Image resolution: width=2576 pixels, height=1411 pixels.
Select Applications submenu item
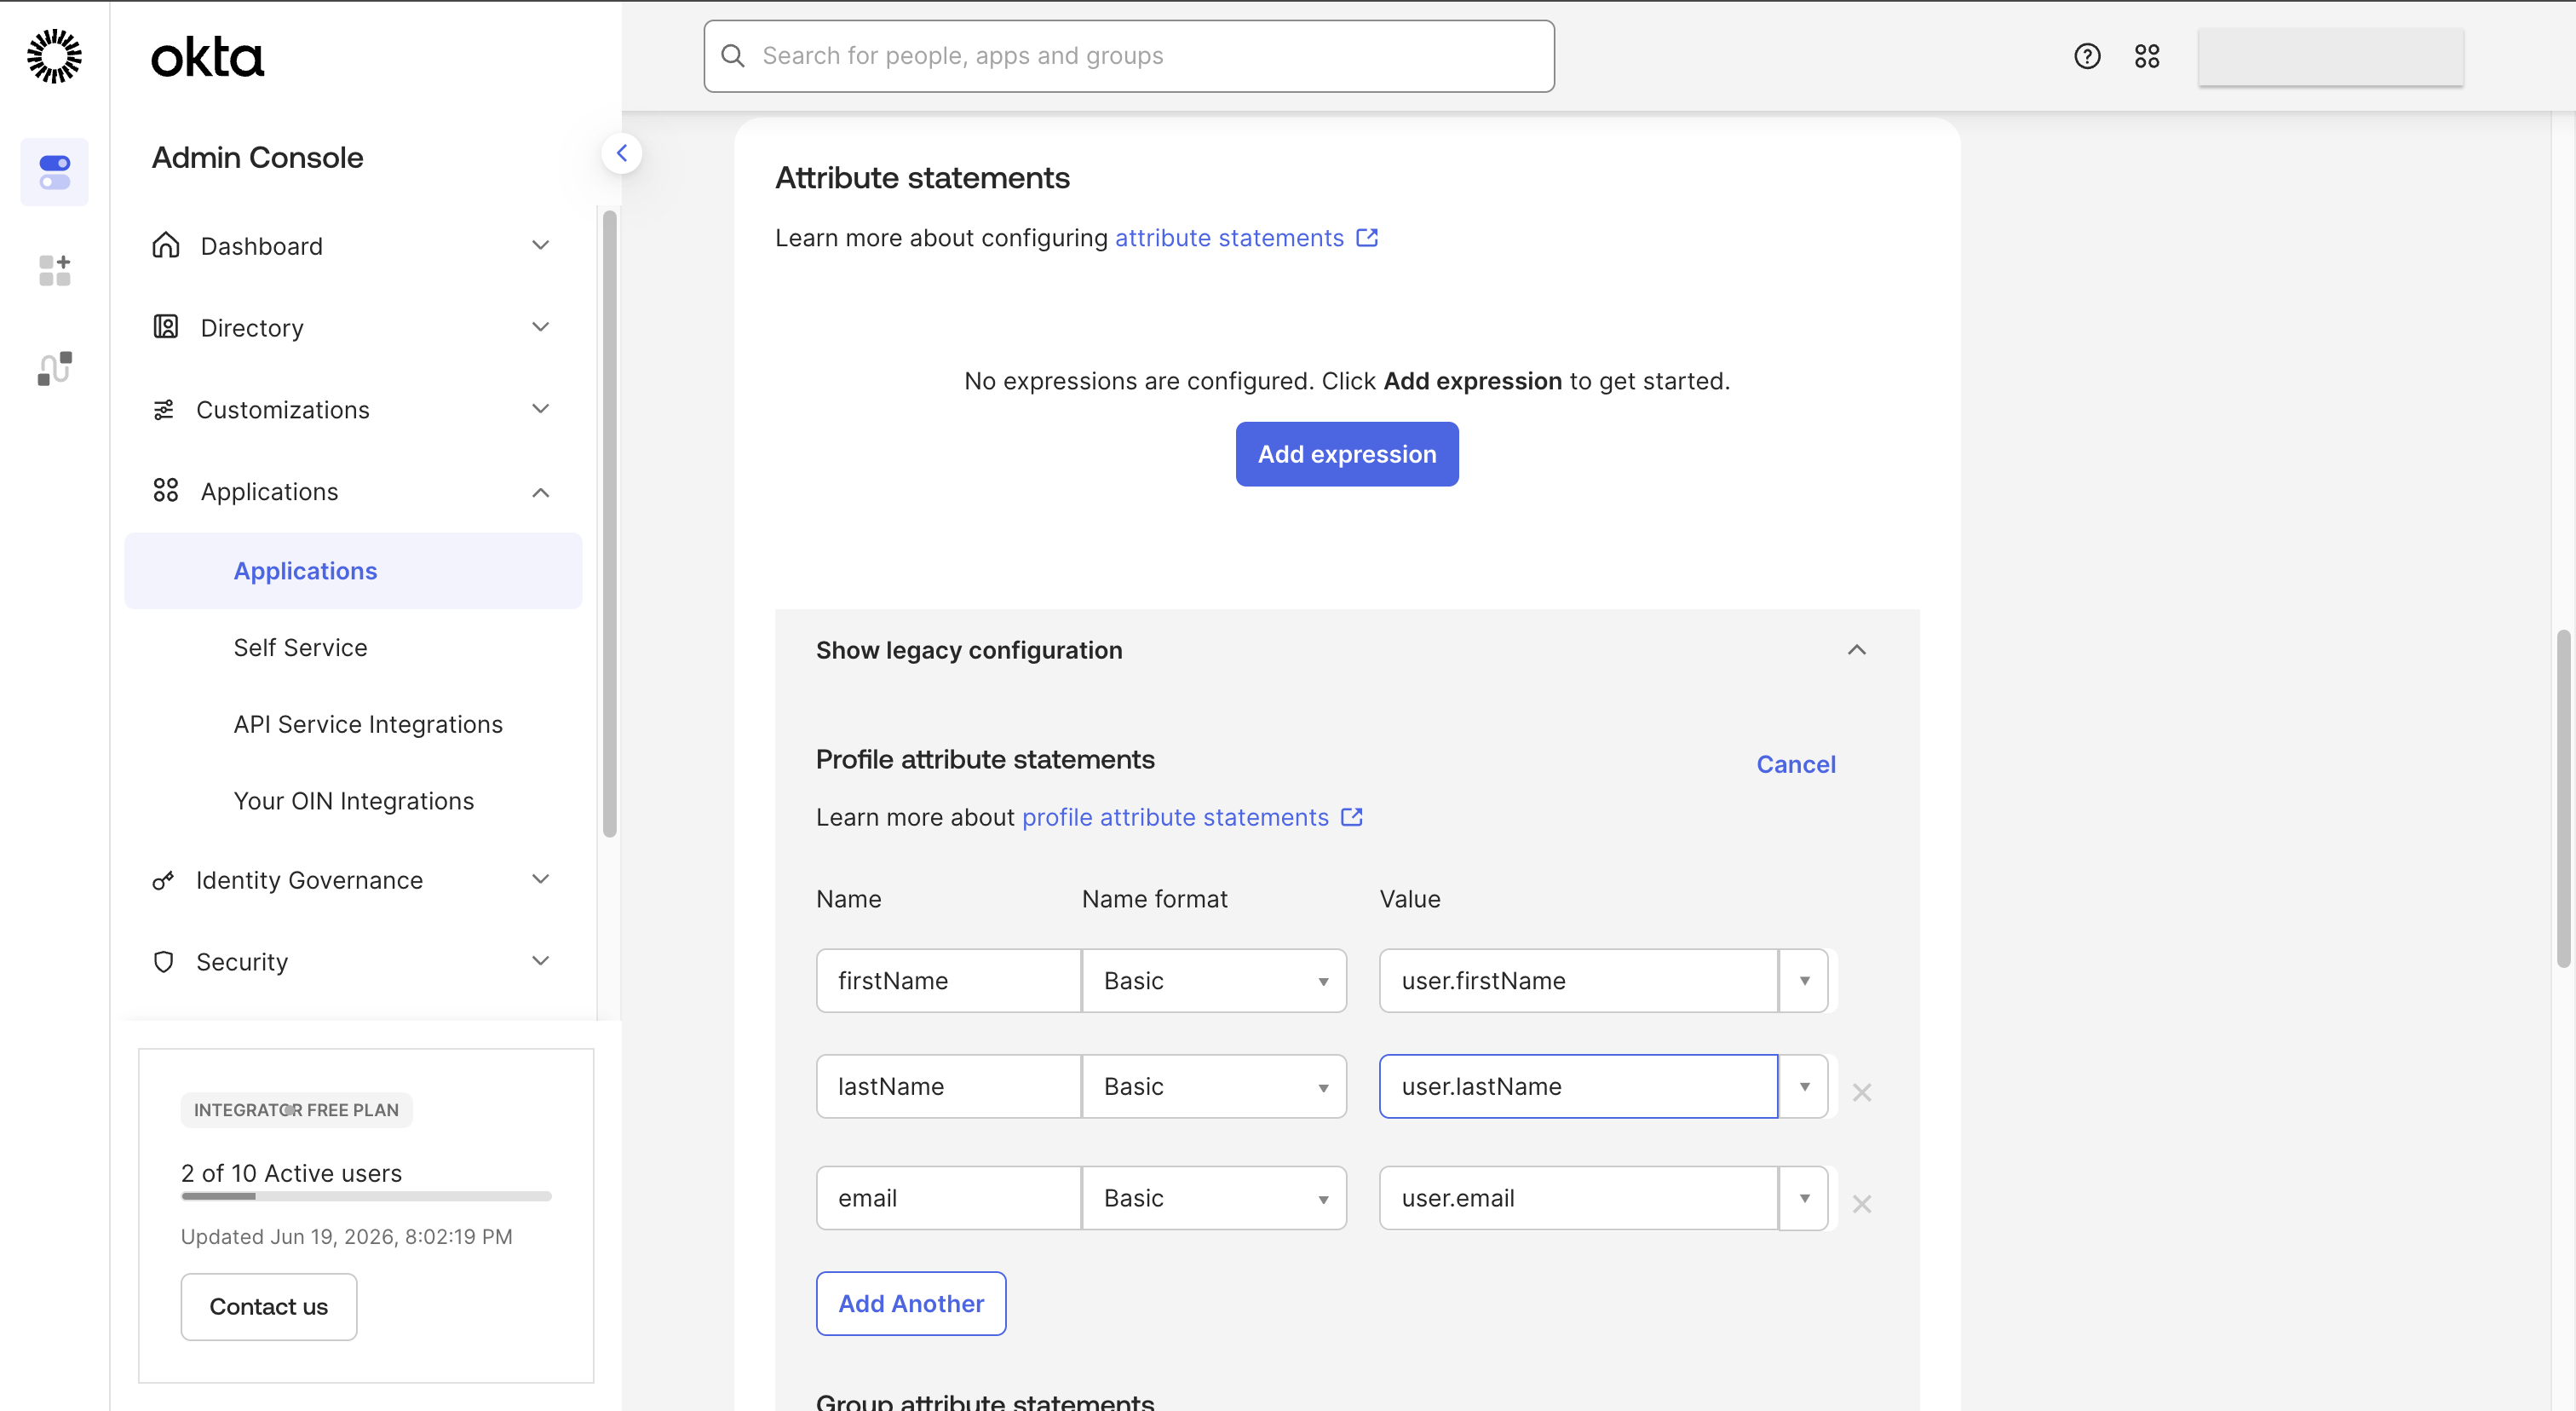pos(353,571)
